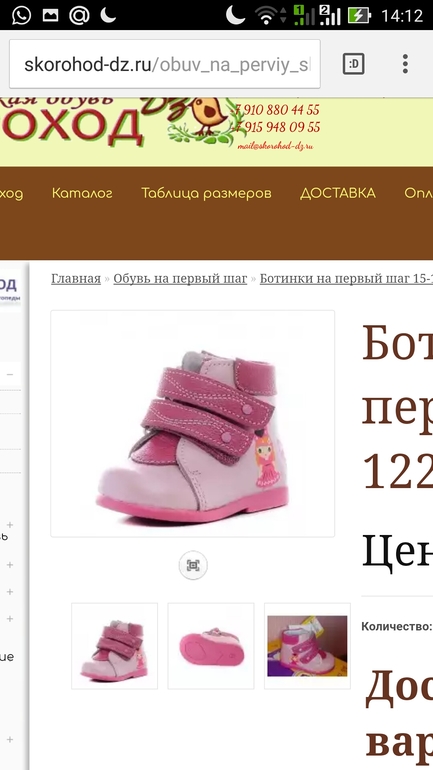This screenshot has height=770, width=433.
Task: Collapse the sidebar section with minus sign
Action: (x=10, y=375)
